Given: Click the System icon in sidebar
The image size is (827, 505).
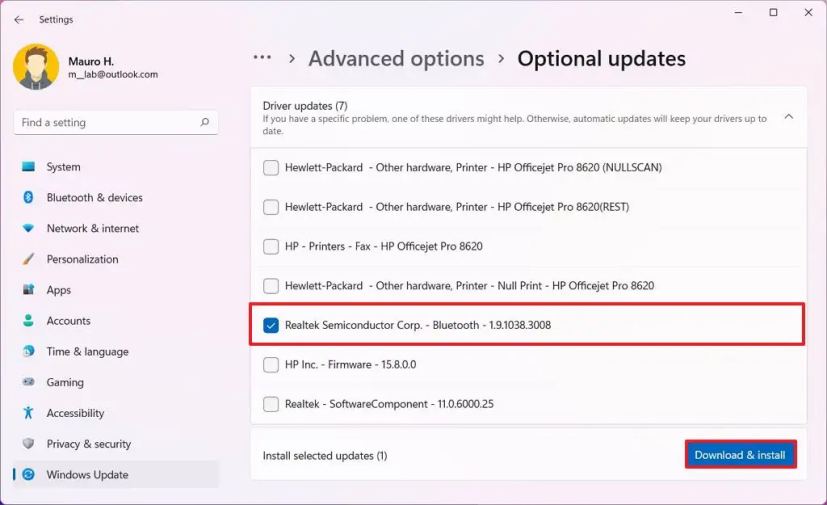Looking at the screenshot, I should click(x=28, y=167).
